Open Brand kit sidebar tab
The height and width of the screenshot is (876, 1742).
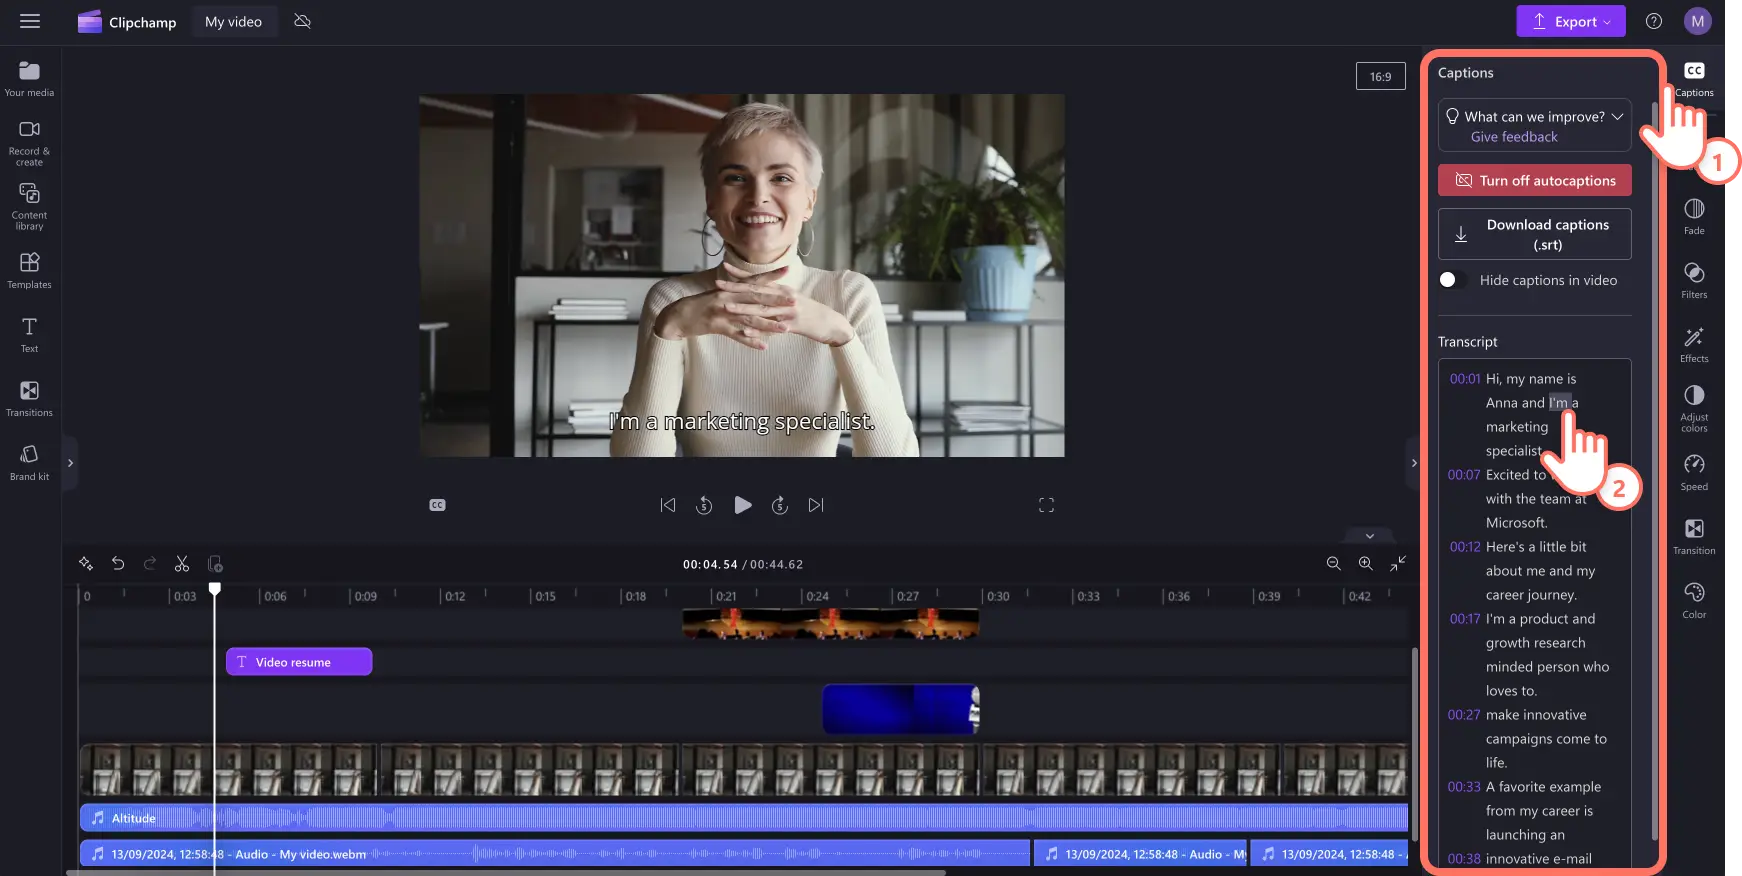(x=29, y=463)
